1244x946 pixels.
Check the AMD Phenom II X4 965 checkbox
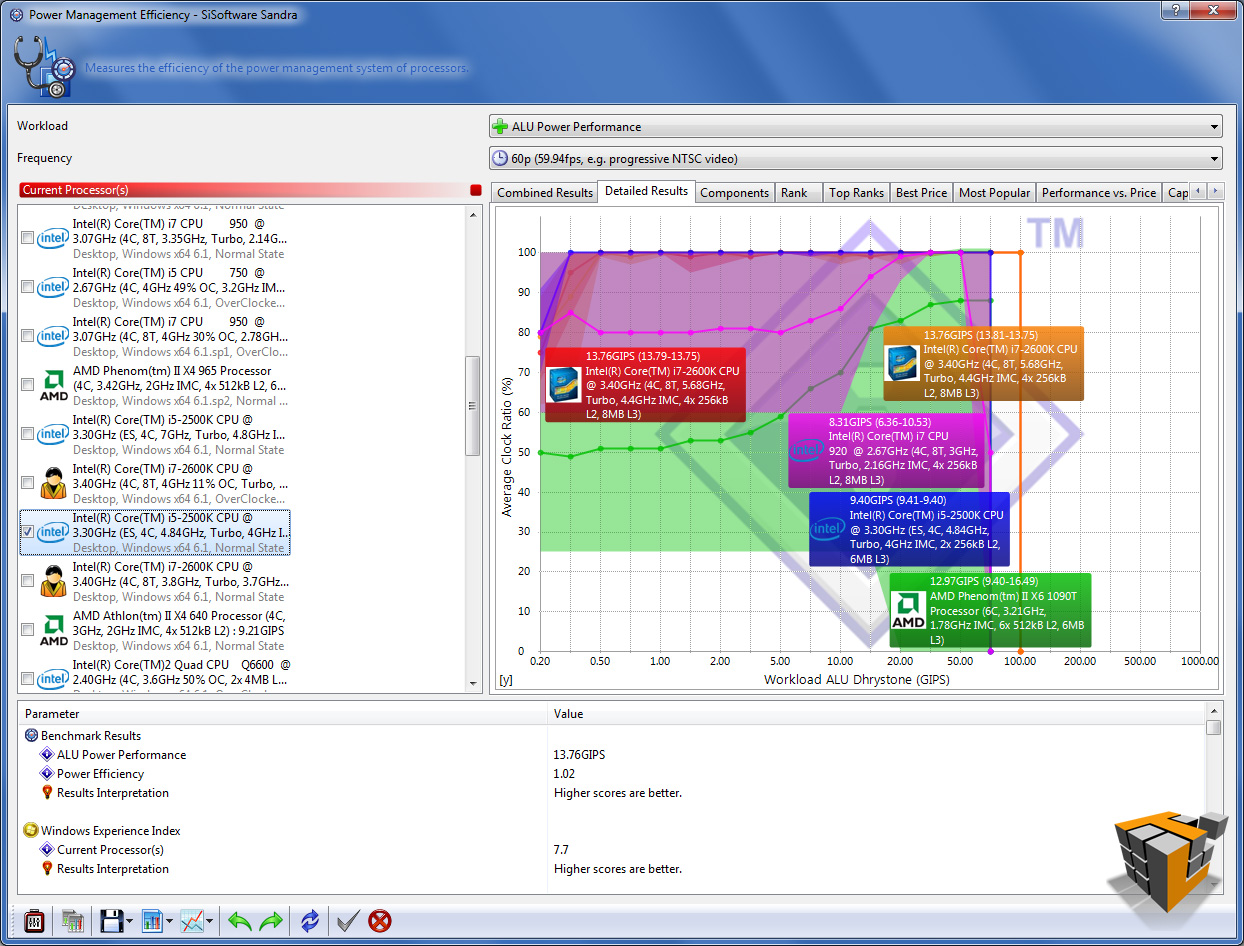point(27,386)
